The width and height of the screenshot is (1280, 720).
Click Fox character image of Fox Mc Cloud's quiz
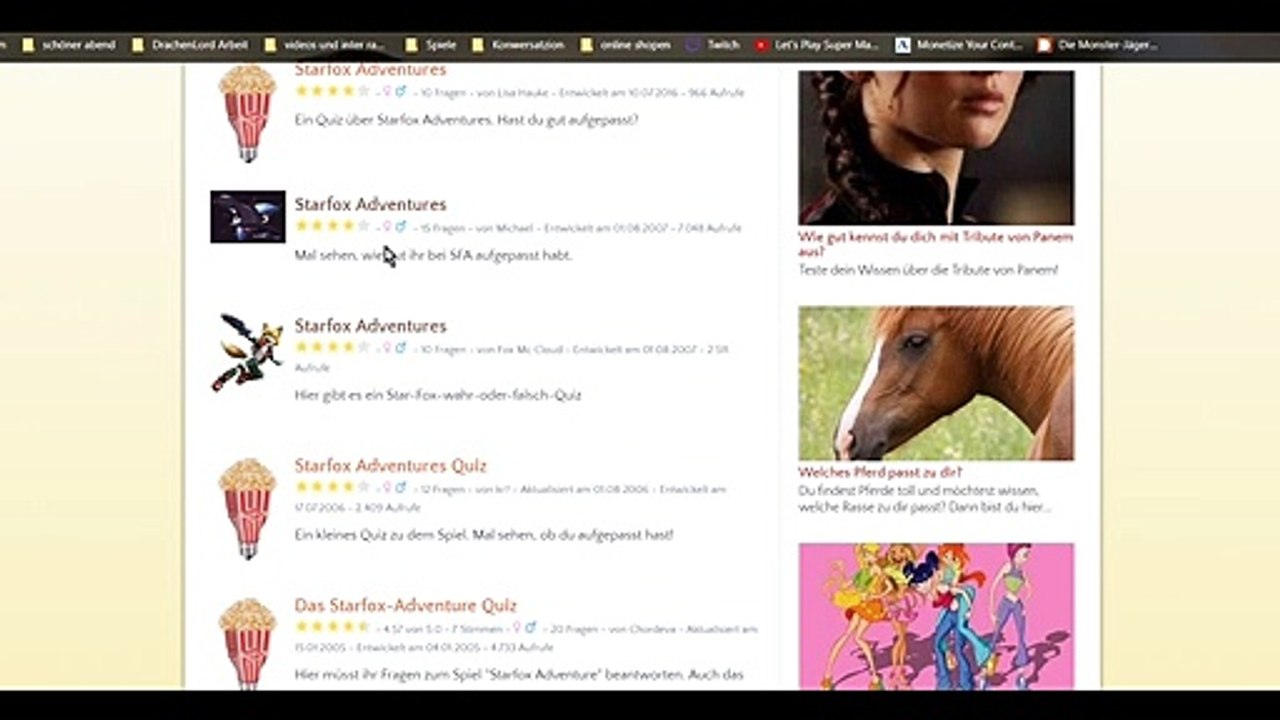[x=246, y=352]
